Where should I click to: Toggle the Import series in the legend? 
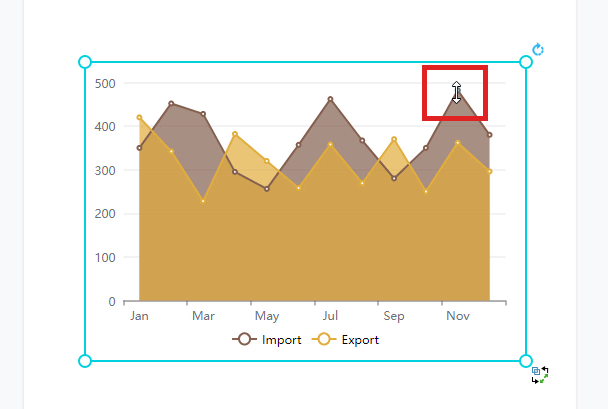pyautogui.click(x=267, y=340)
